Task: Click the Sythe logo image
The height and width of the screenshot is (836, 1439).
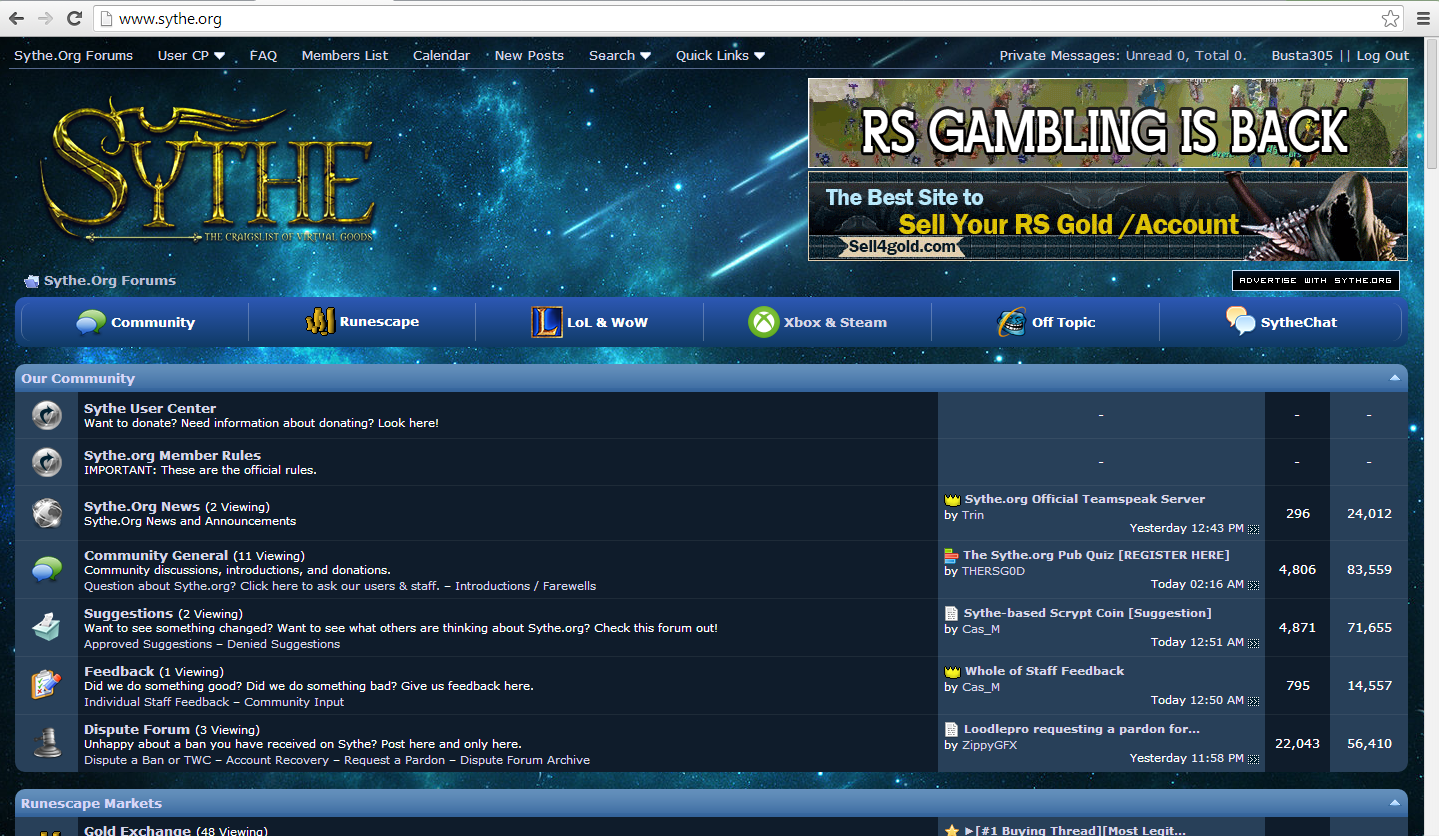Action: 208,170
